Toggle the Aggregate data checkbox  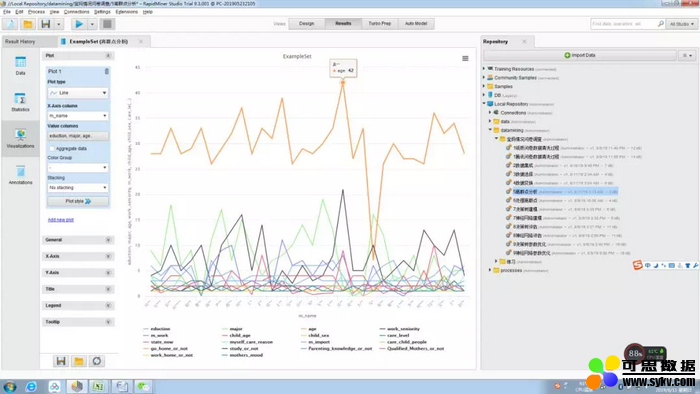point(52,149)
